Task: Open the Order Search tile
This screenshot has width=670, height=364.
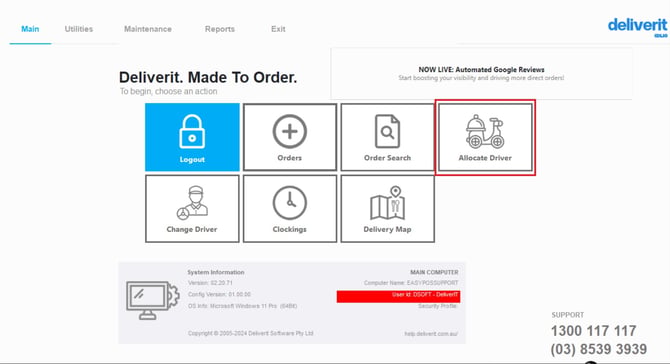Action: pos(388,137)
